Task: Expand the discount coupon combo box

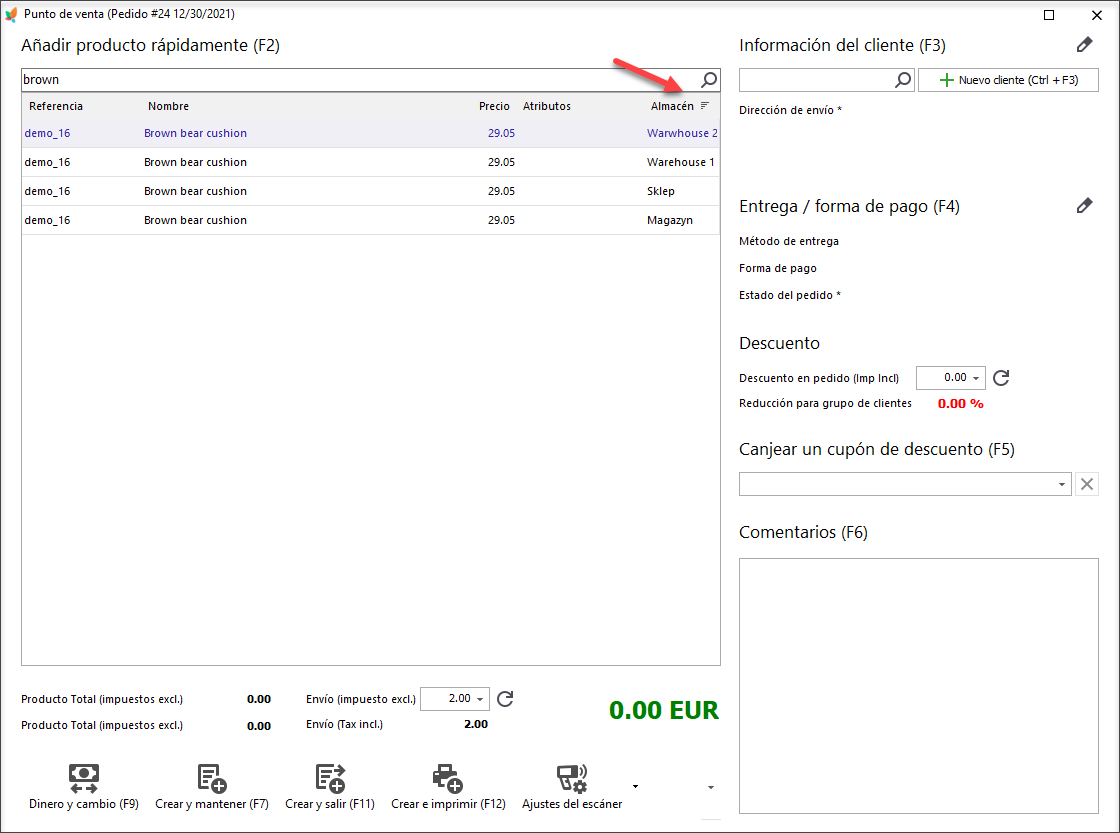Action: coord(1061,484)
